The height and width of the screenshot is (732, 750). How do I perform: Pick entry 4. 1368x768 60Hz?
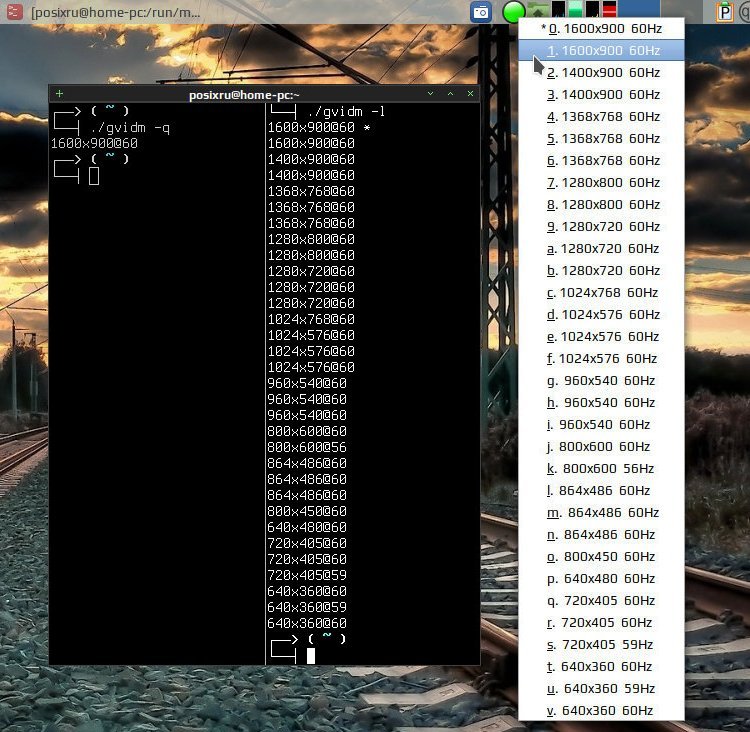pyautogui.click(x=601, y=116)
